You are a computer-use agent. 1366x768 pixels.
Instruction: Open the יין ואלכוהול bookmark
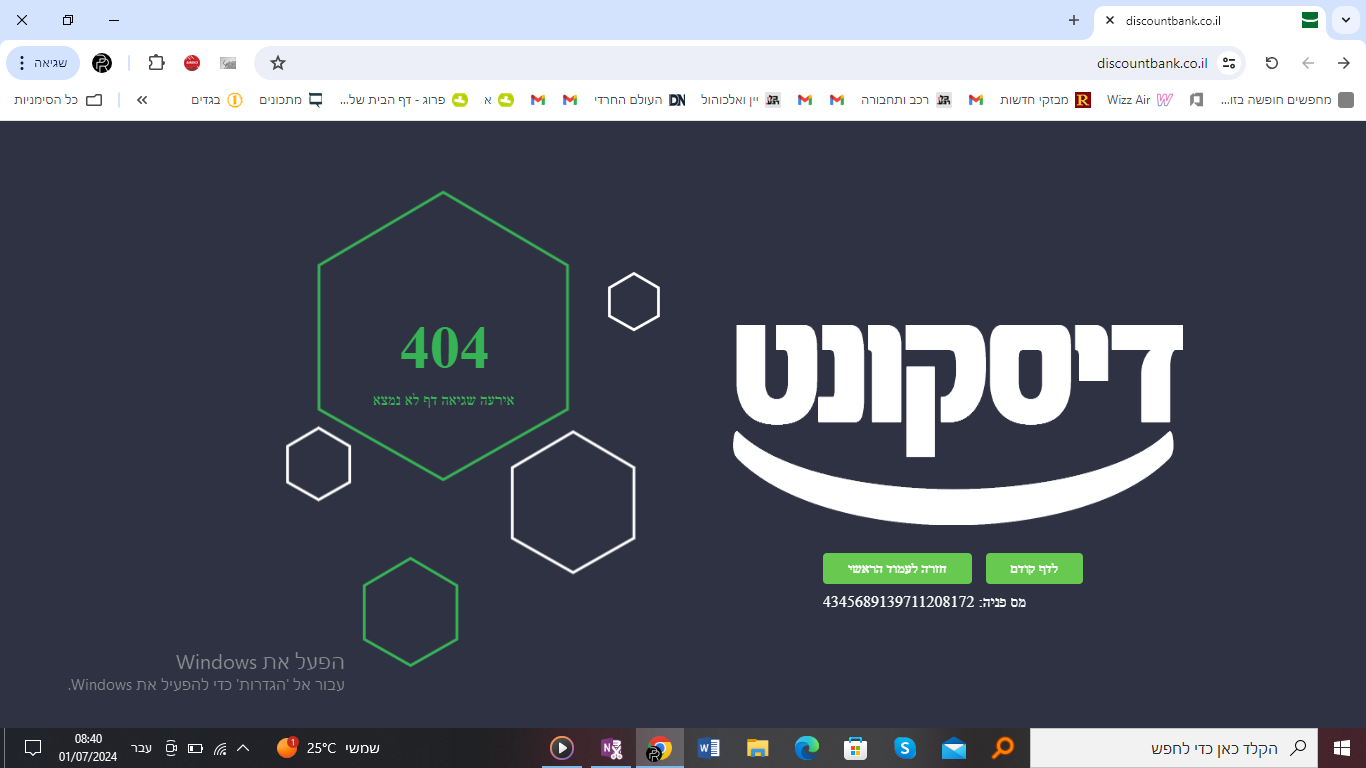tap(740, 100)
